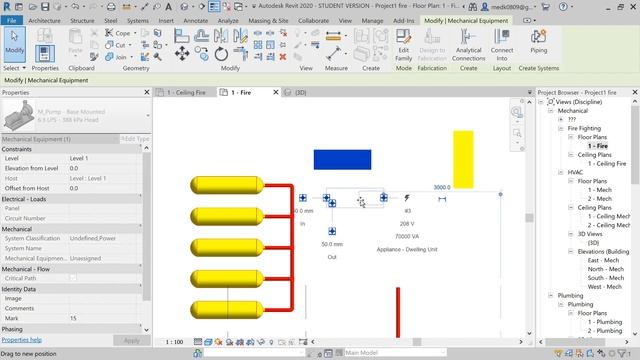Screen dimensions: 640x360
Task: Click the binoculars search icon in title bar
Action: click(x=473, y=7)
